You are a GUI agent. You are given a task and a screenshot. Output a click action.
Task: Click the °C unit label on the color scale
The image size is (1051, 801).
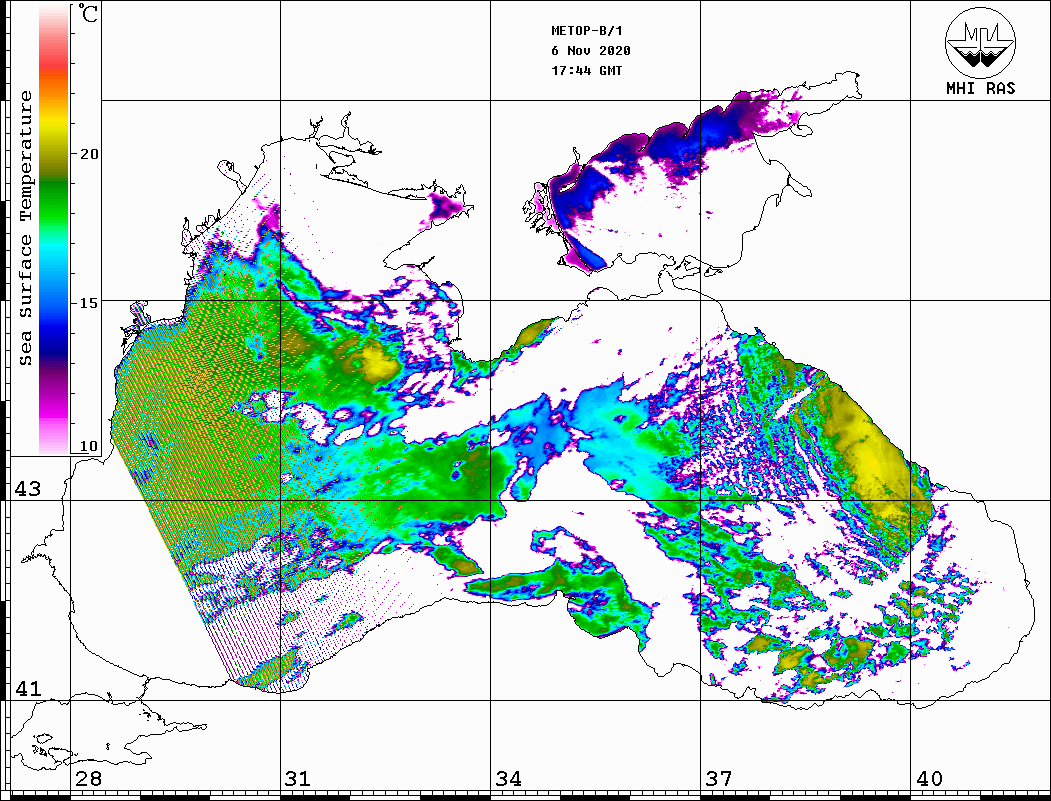click(x=87, y=13)
